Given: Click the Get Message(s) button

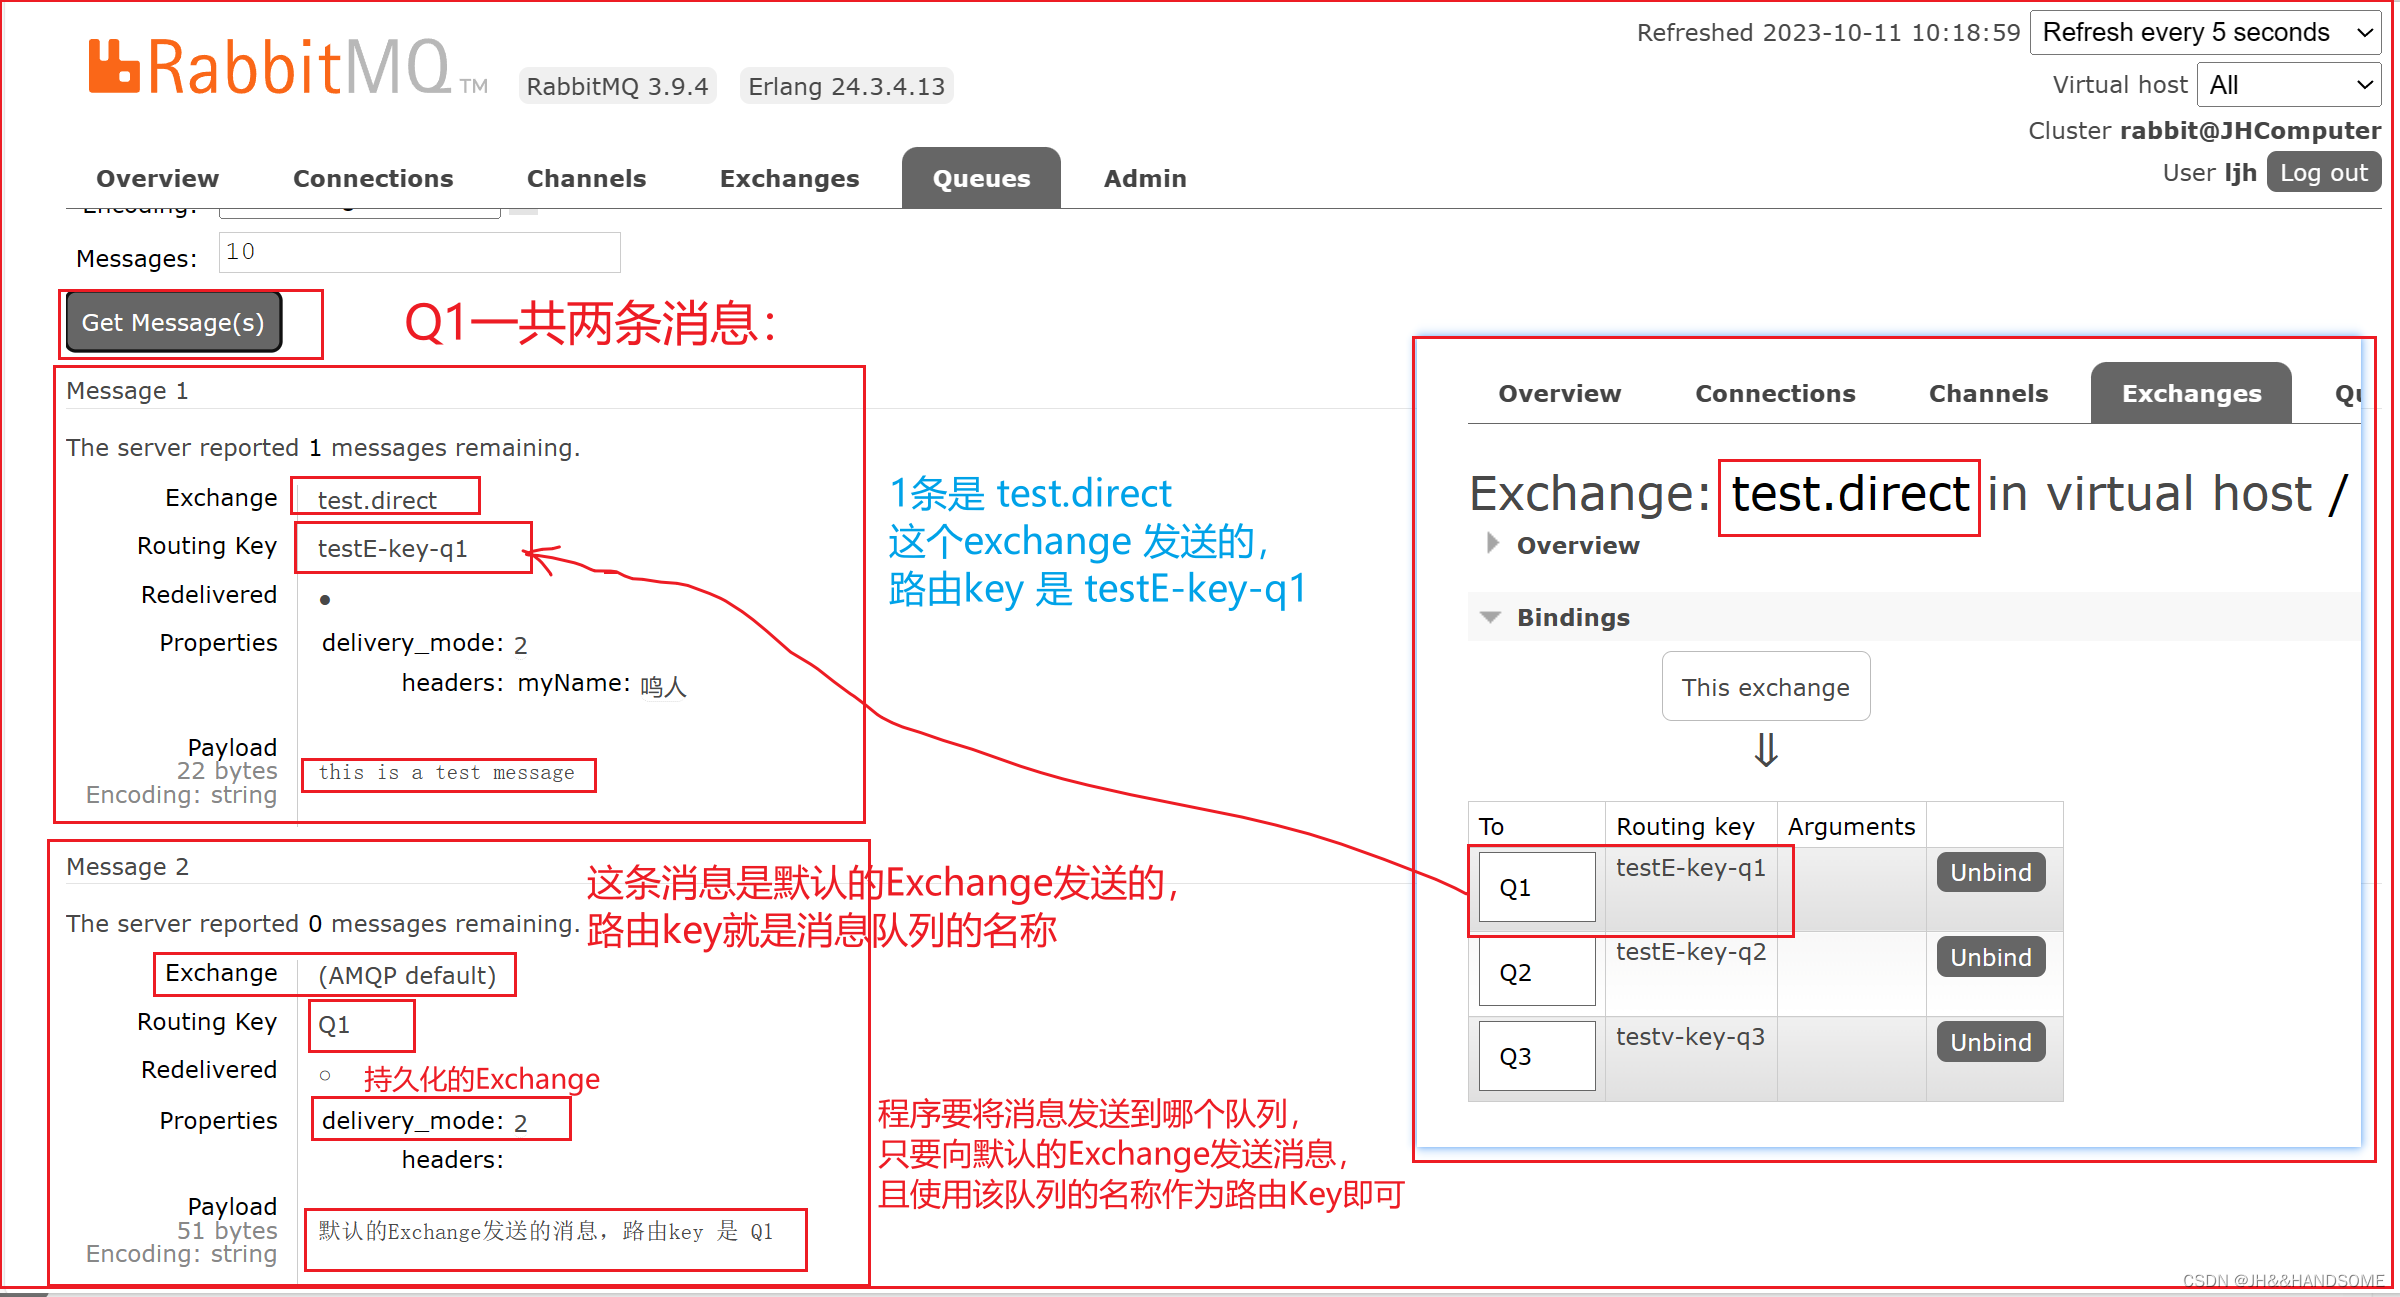Looking at the screenshot, I should [x=173, y=322].
